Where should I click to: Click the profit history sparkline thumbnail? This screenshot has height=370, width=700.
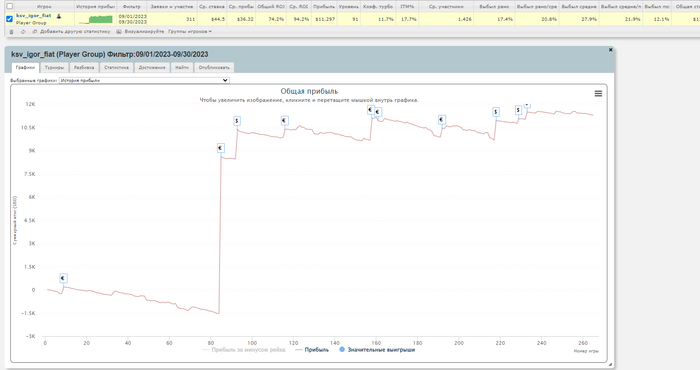click(96, 19)
